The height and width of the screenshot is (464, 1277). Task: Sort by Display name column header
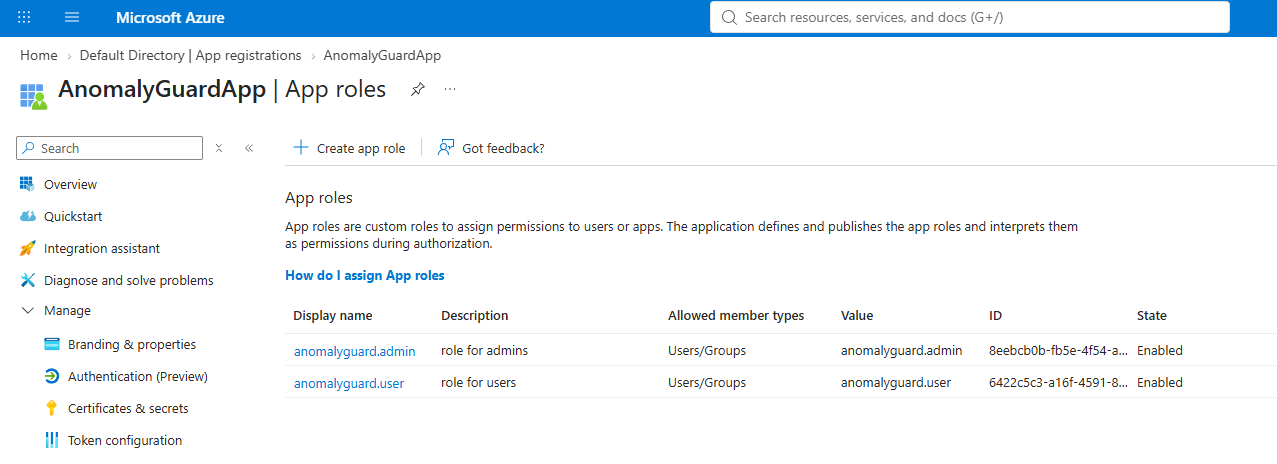click(x=333, y=315)
